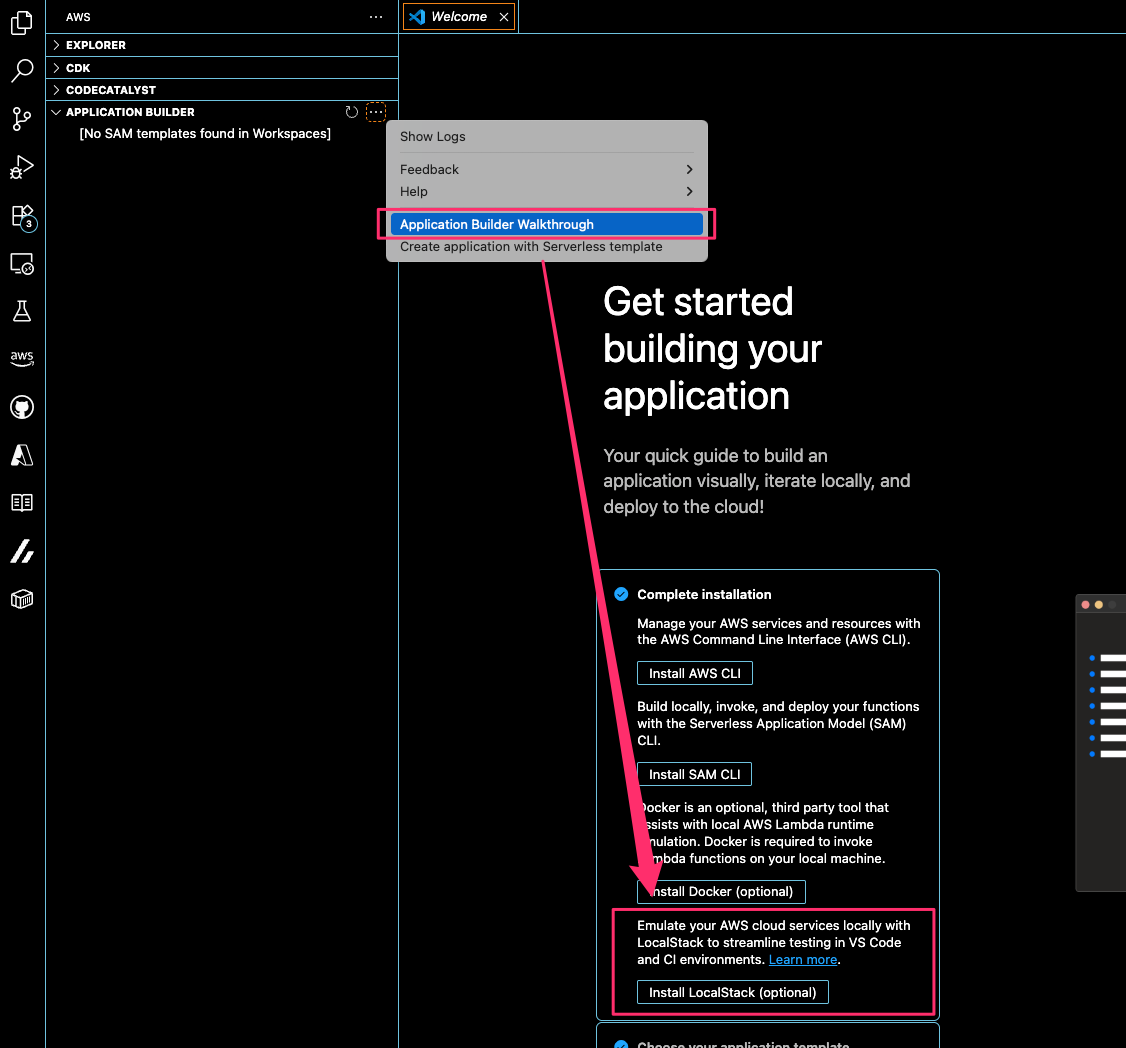Switch to the Welcome tab
The height and width of the screenshot is (1048, 1126).
click(459, 17)
